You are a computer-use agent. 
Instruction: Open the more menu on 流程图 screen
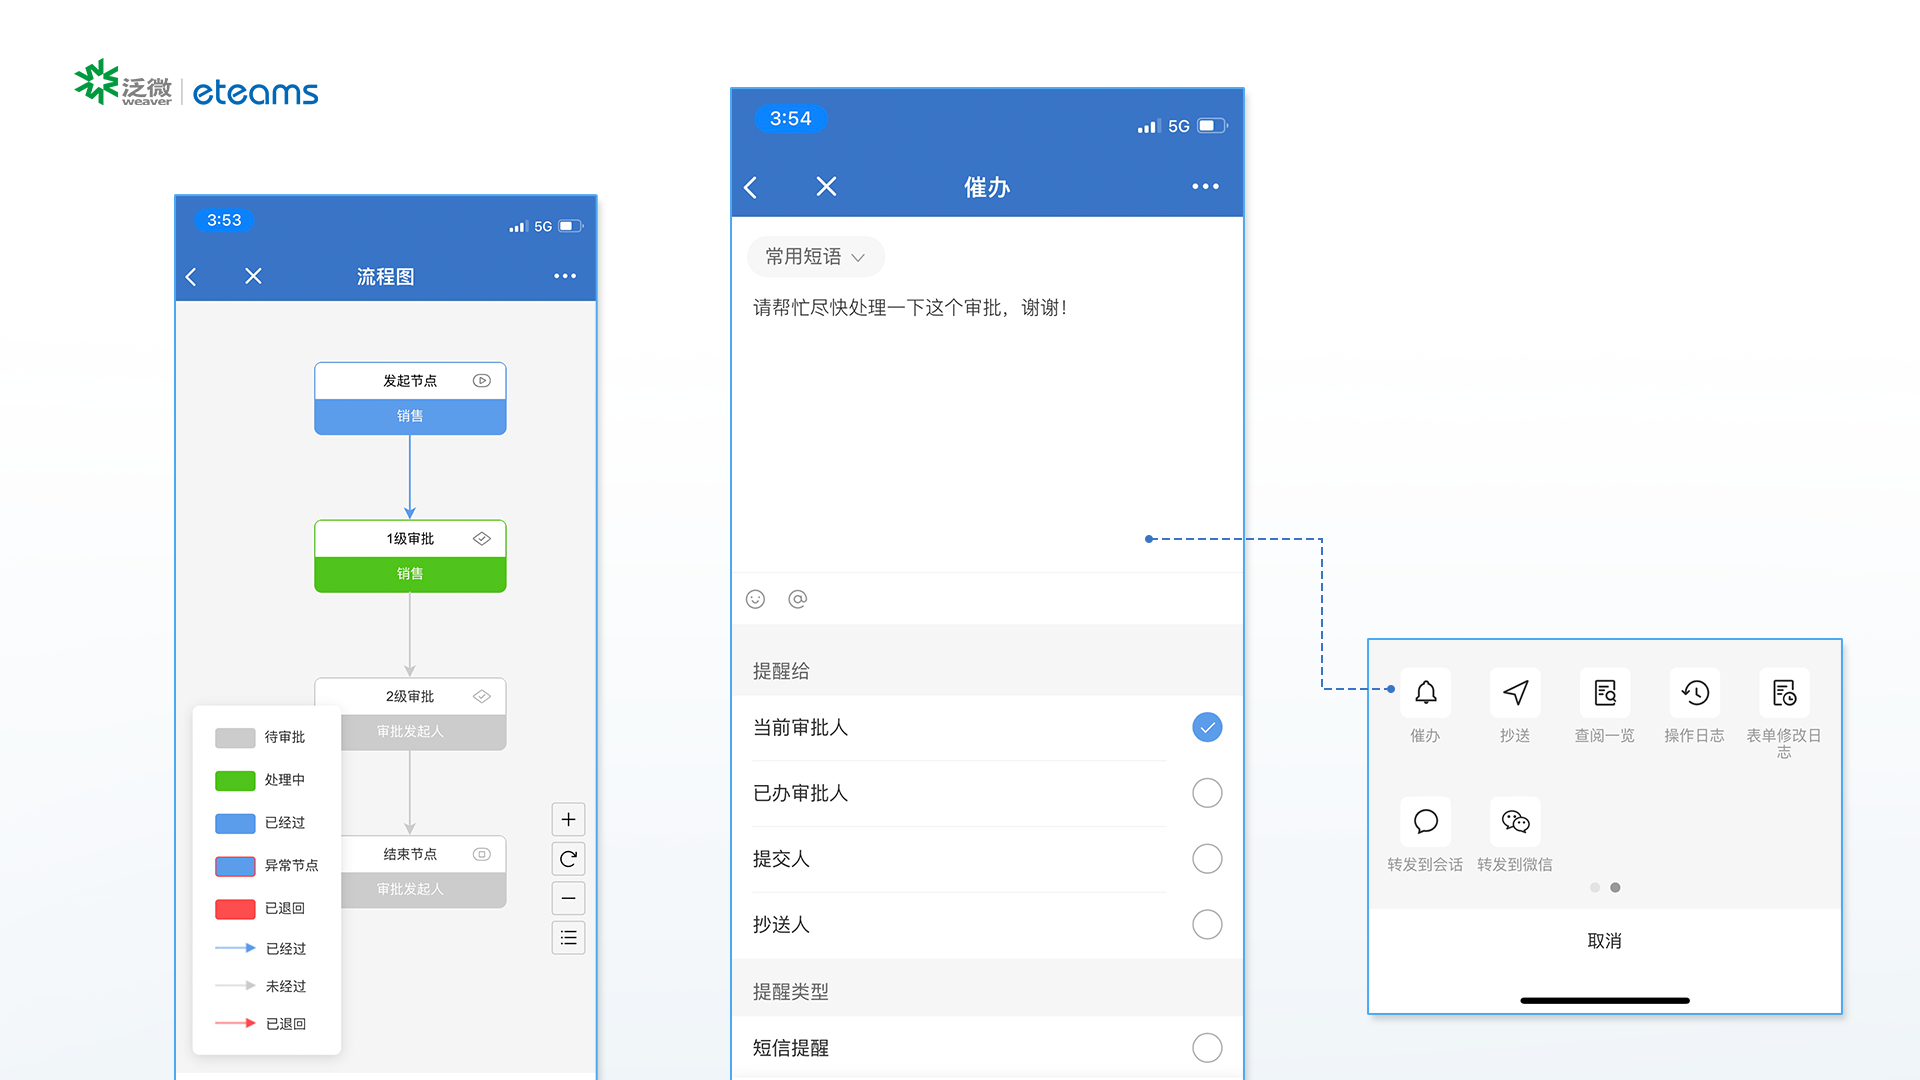coord(565,276)
